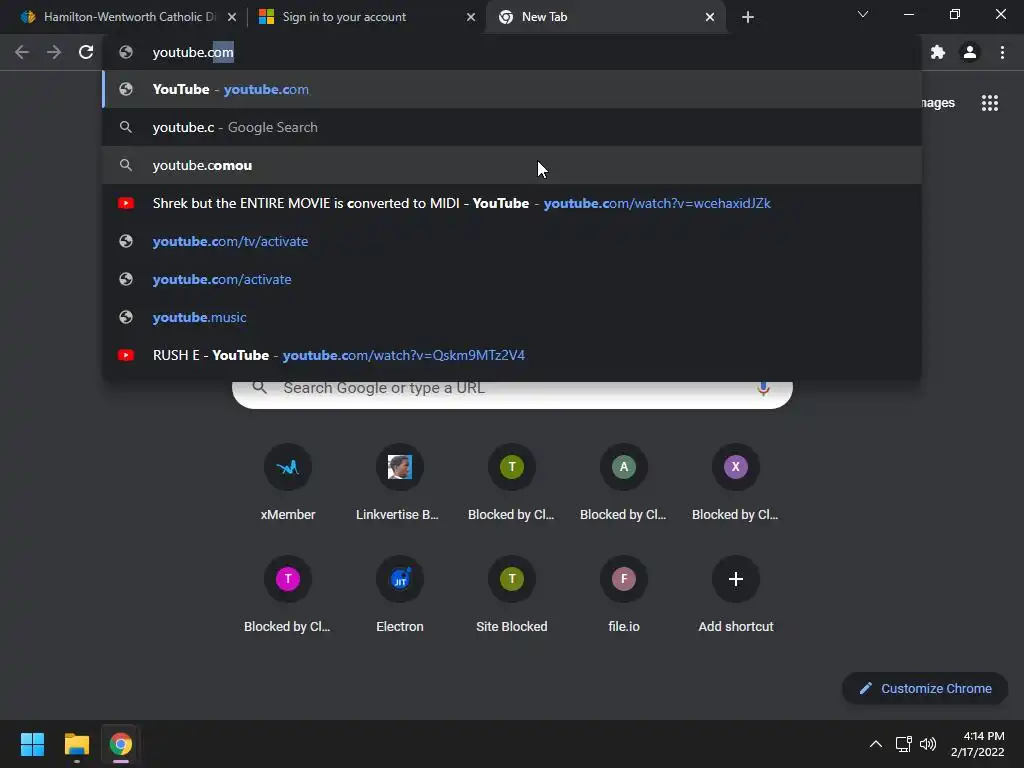Open the Chrome profile avatar

point(970,52)
